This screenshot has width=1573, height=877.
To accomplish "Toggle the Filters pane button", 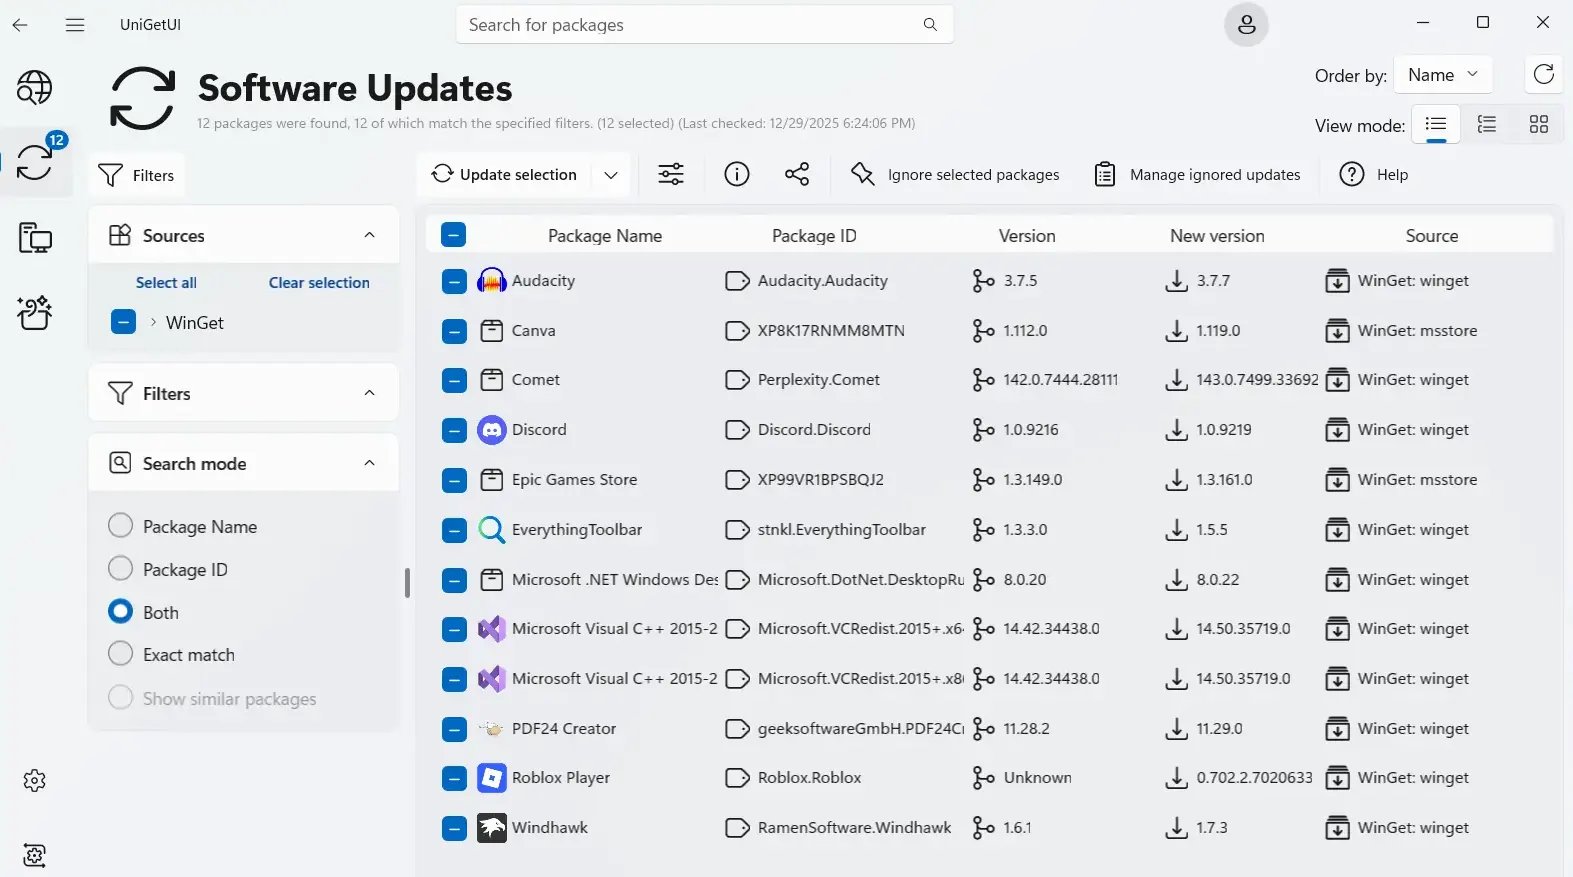I will click(x=136, y=176).
